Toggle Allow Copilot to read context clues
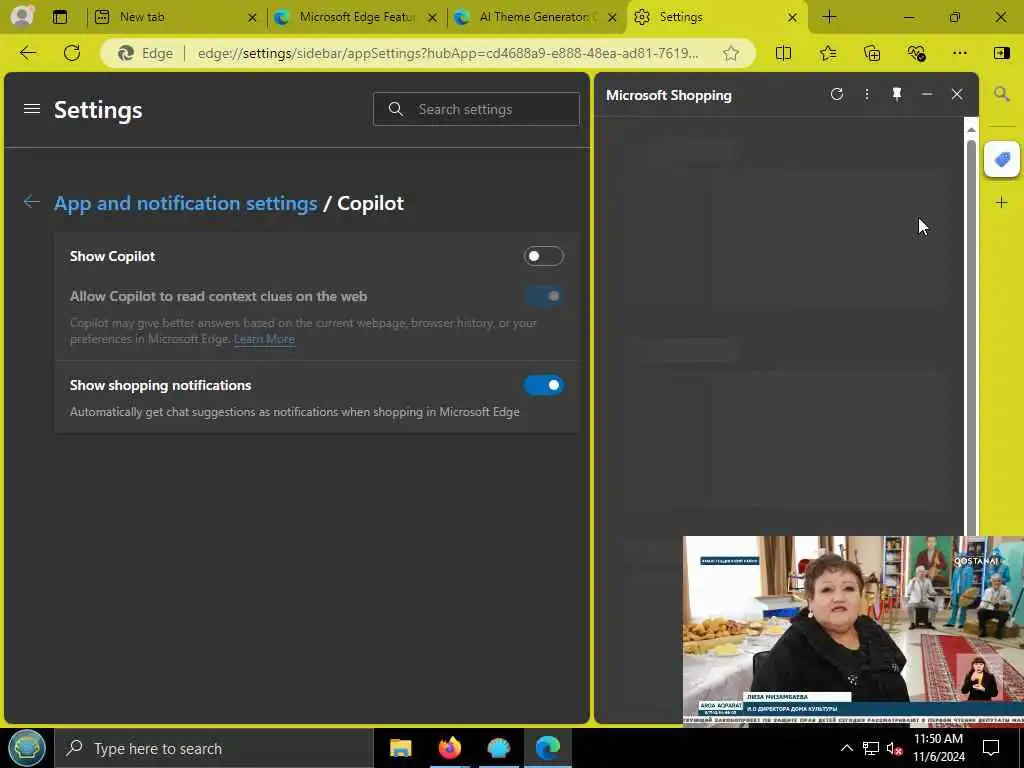Image resolution: width=1024 pixels, height=768 pixels. (543, 296)
